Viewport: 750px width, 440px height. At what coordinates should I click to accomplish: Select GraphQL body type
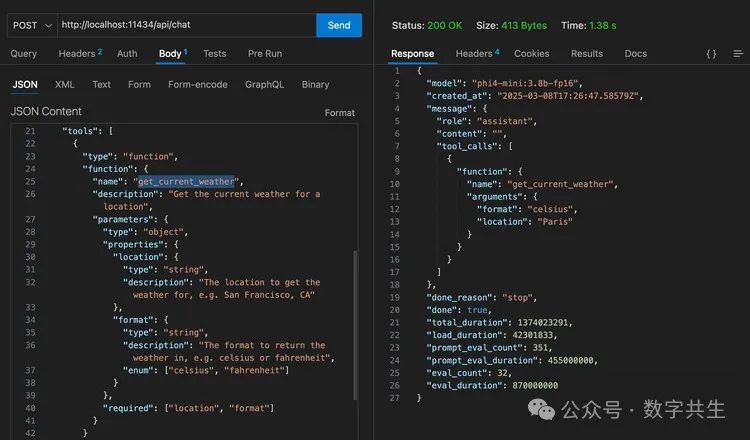click(x=265, y=85)
